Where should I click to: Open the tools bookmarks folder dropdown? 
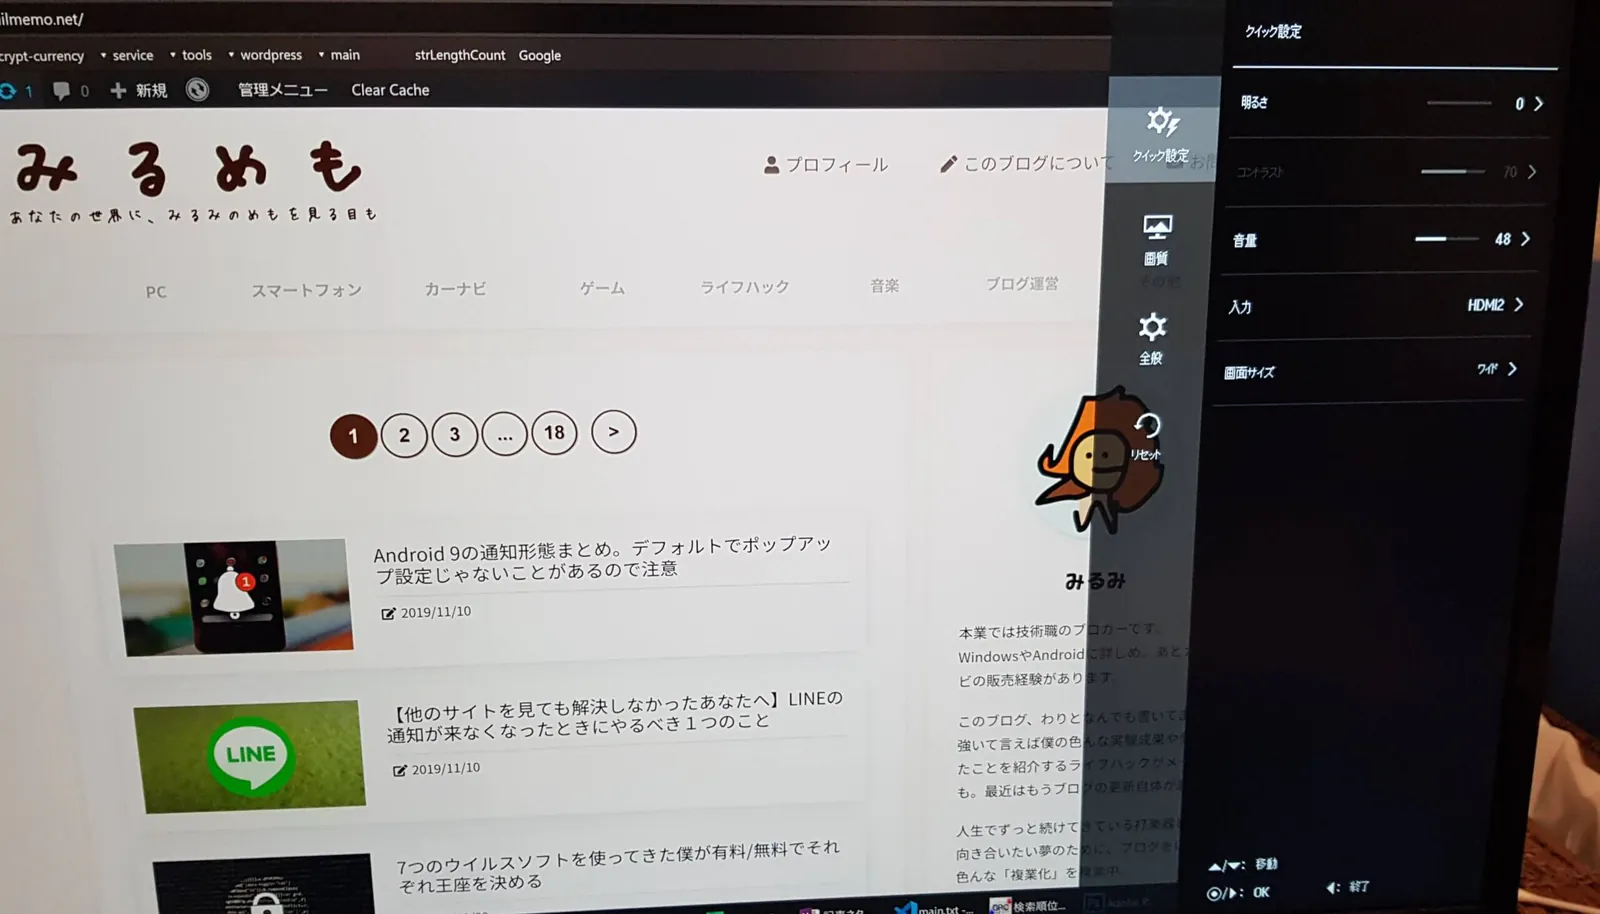[x=191, y=55]
